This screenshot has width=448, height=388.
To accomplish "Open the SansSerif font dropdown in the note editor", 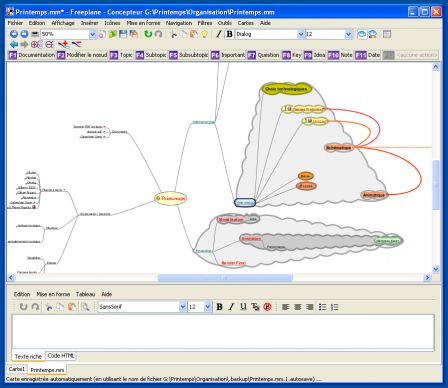I will [x=182, y=307].
